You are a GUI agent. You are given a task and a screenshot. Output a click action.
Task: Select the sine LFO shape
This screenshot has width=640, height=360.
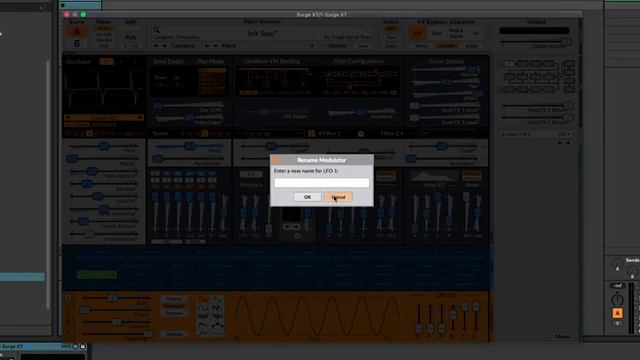203,300
